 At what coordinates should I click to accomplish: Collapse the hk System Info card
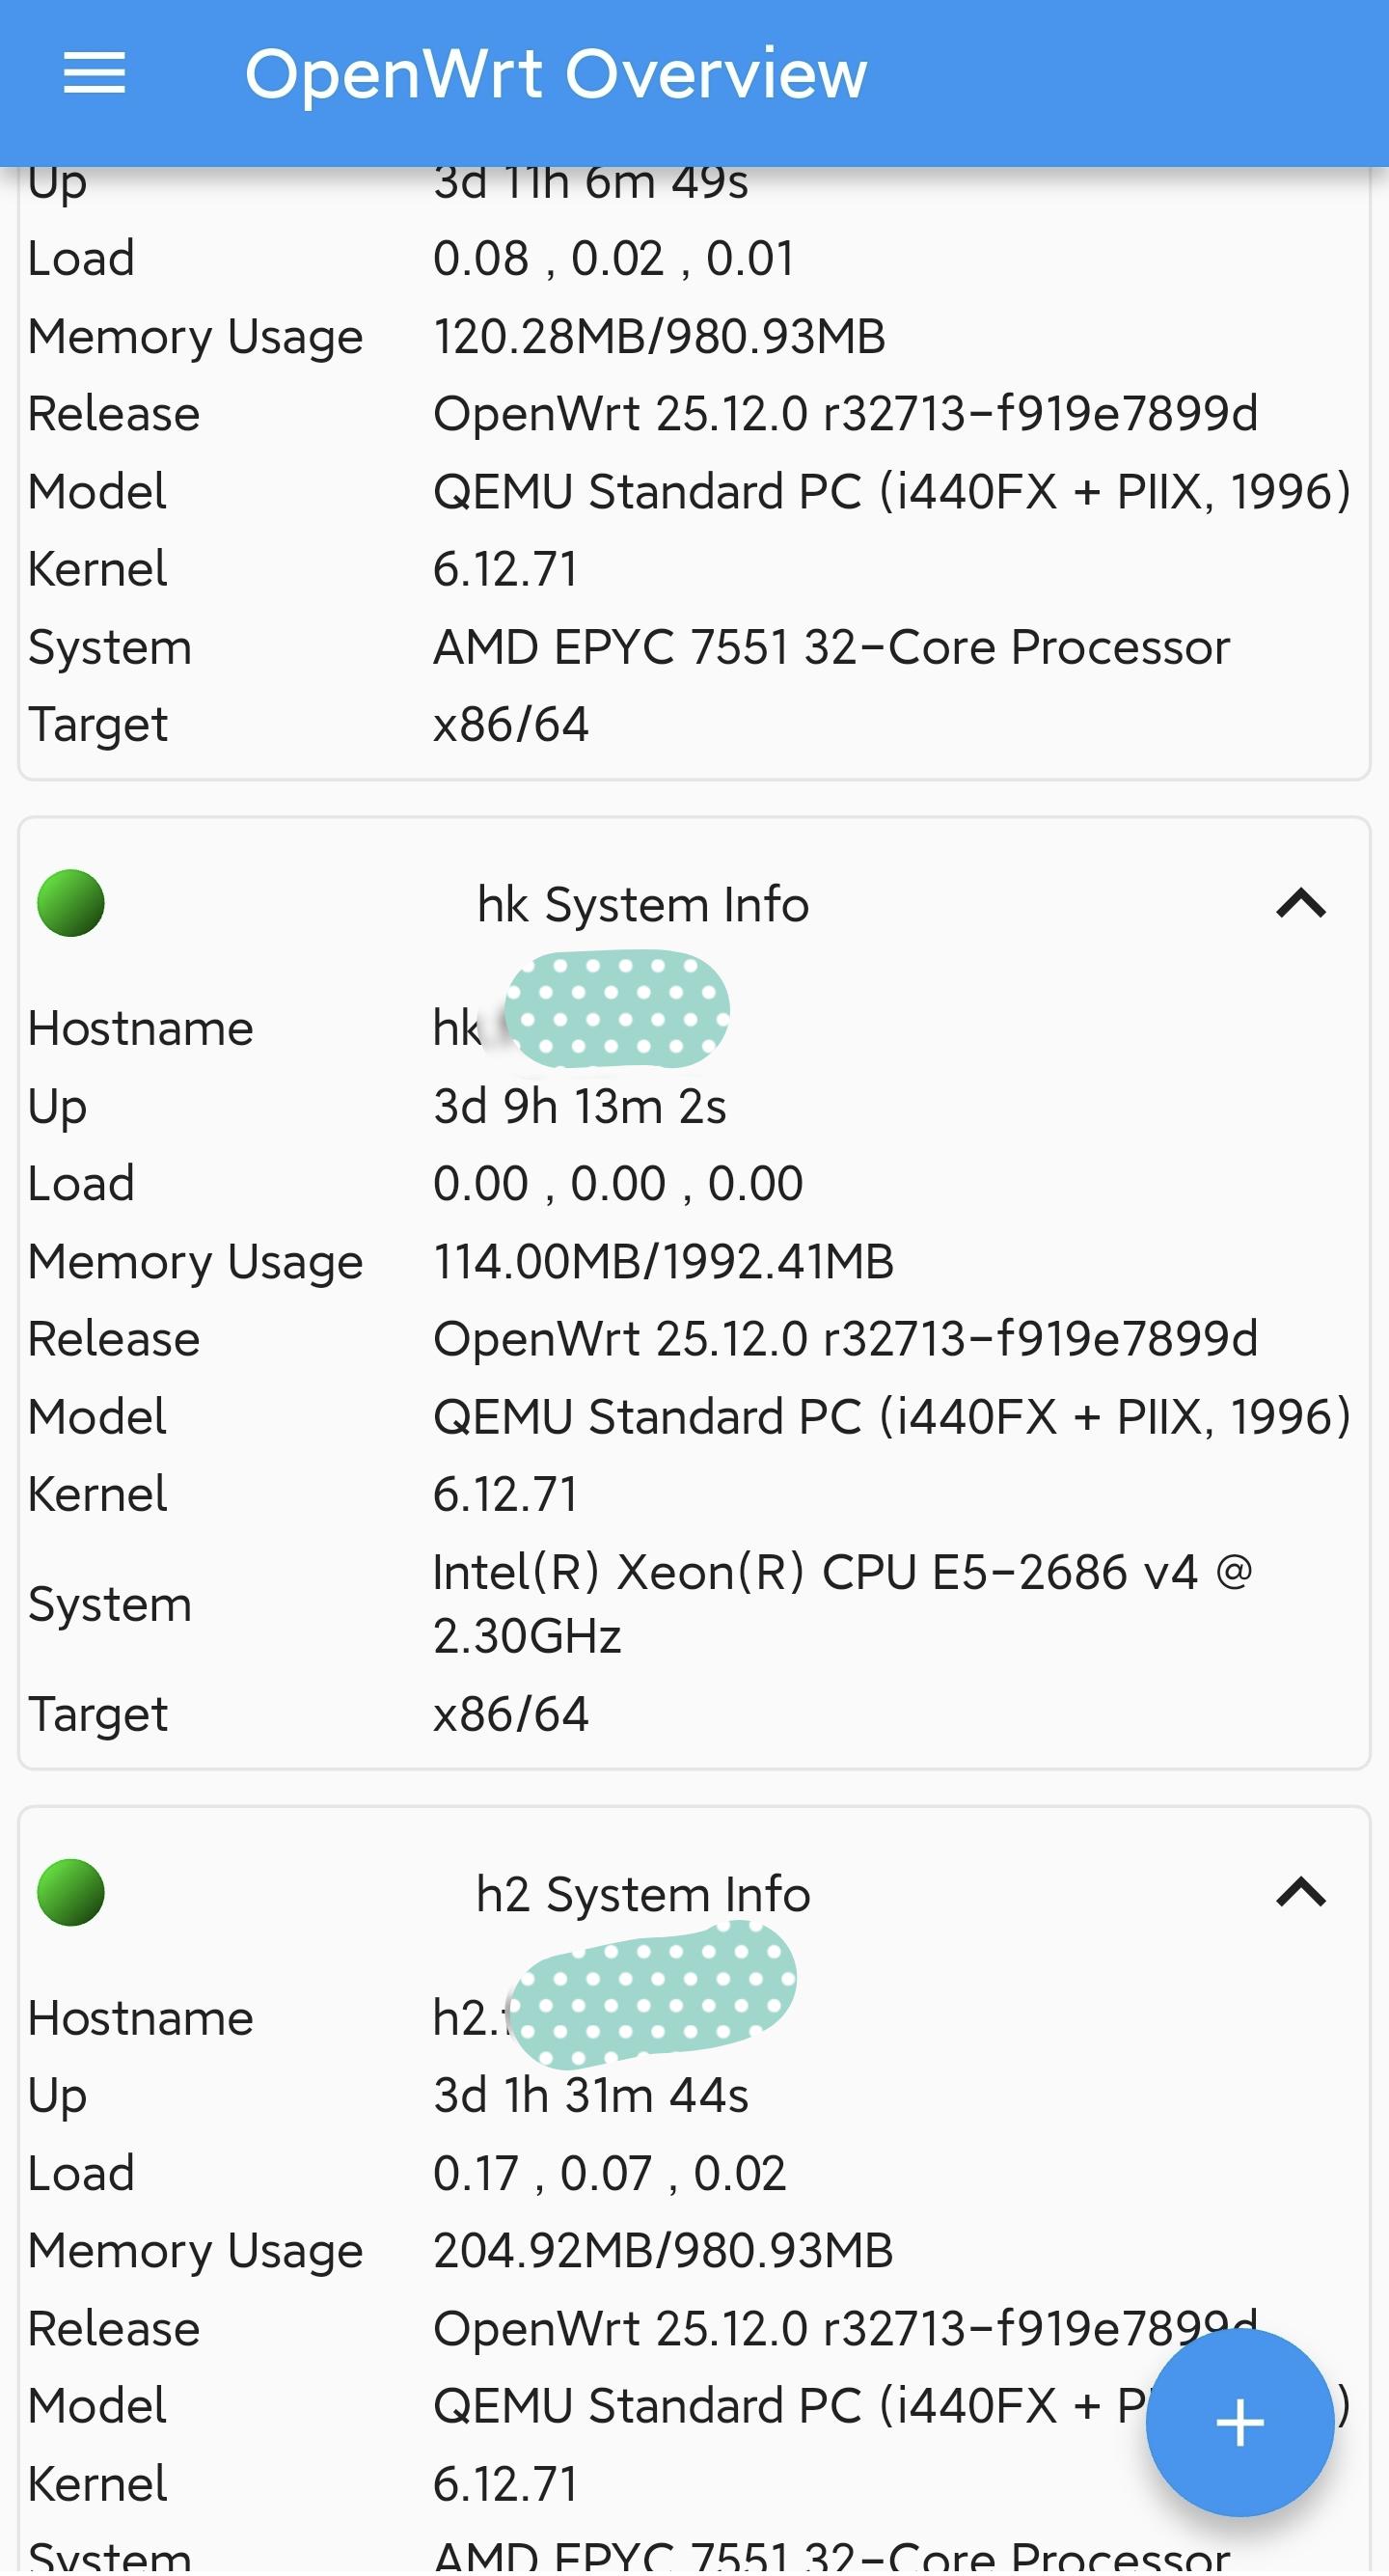(1300, 904)
